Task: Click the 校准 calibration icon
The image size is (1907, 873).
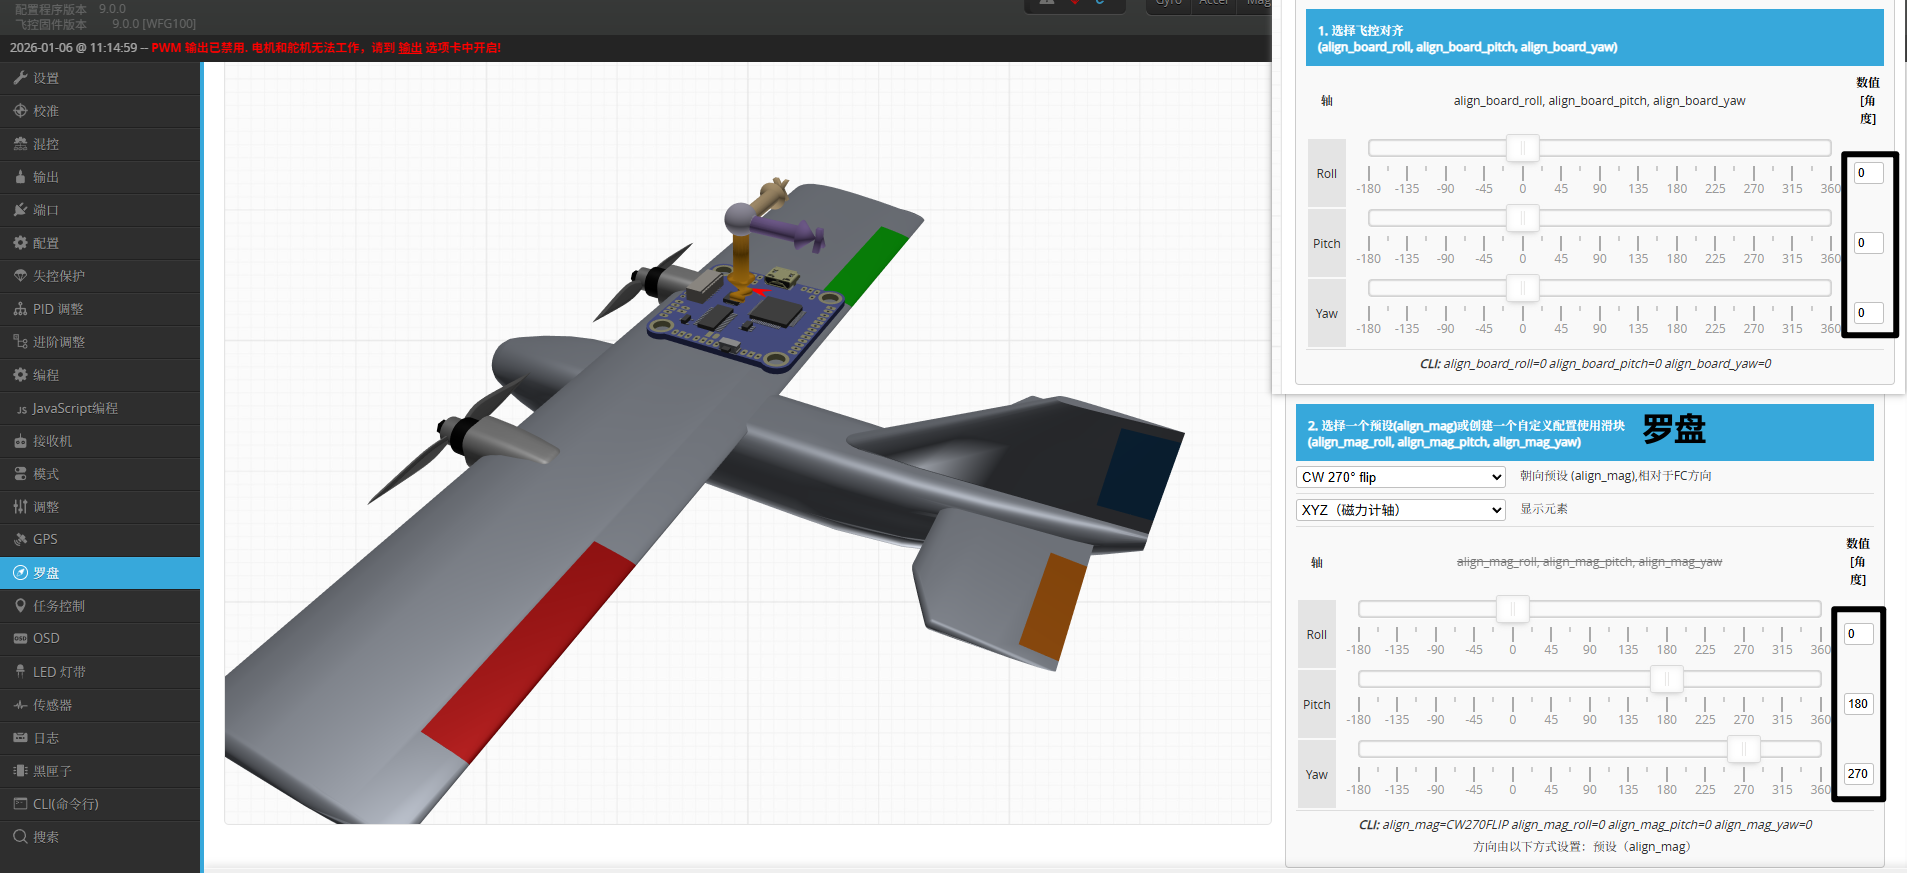Action: tap(20, 111)
